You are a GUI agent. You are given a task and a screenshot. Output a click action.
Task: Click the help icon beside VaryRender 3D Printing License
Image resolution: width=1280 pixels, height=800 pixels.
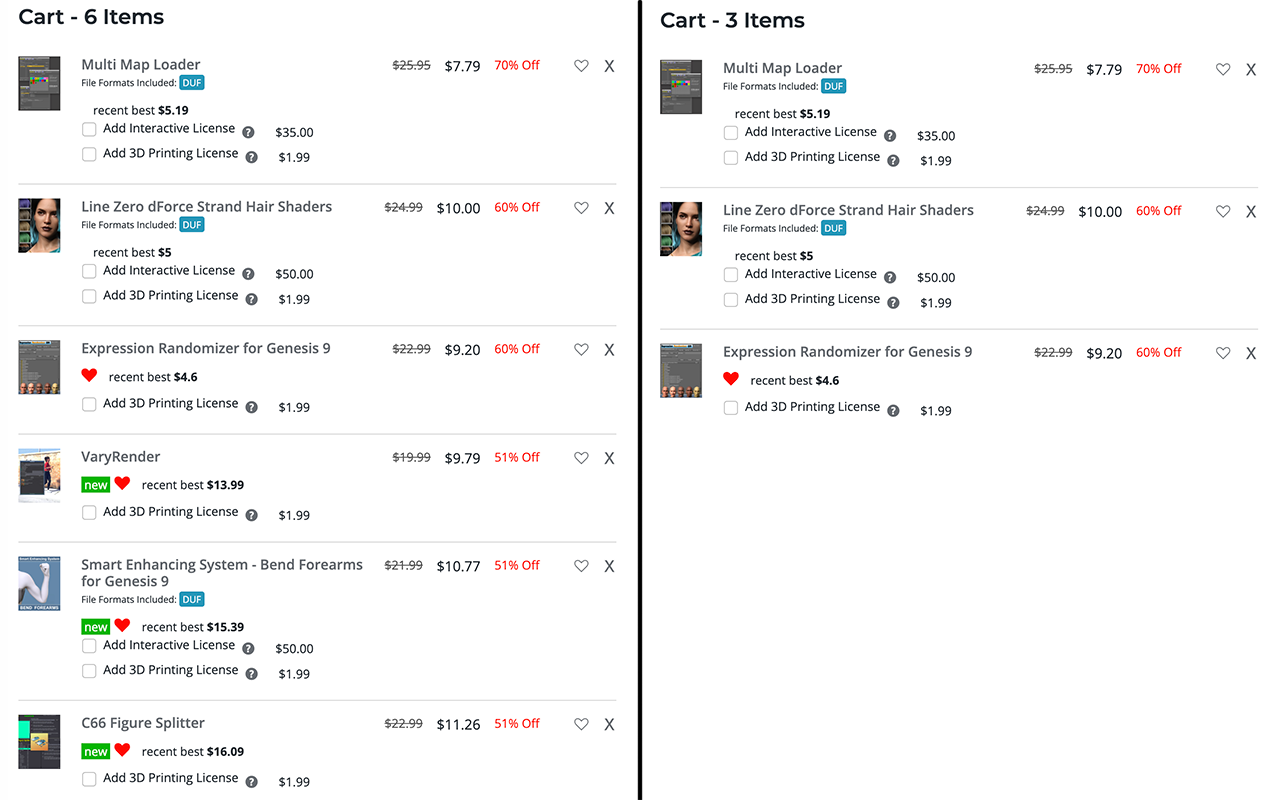click(x=251, y=516)
